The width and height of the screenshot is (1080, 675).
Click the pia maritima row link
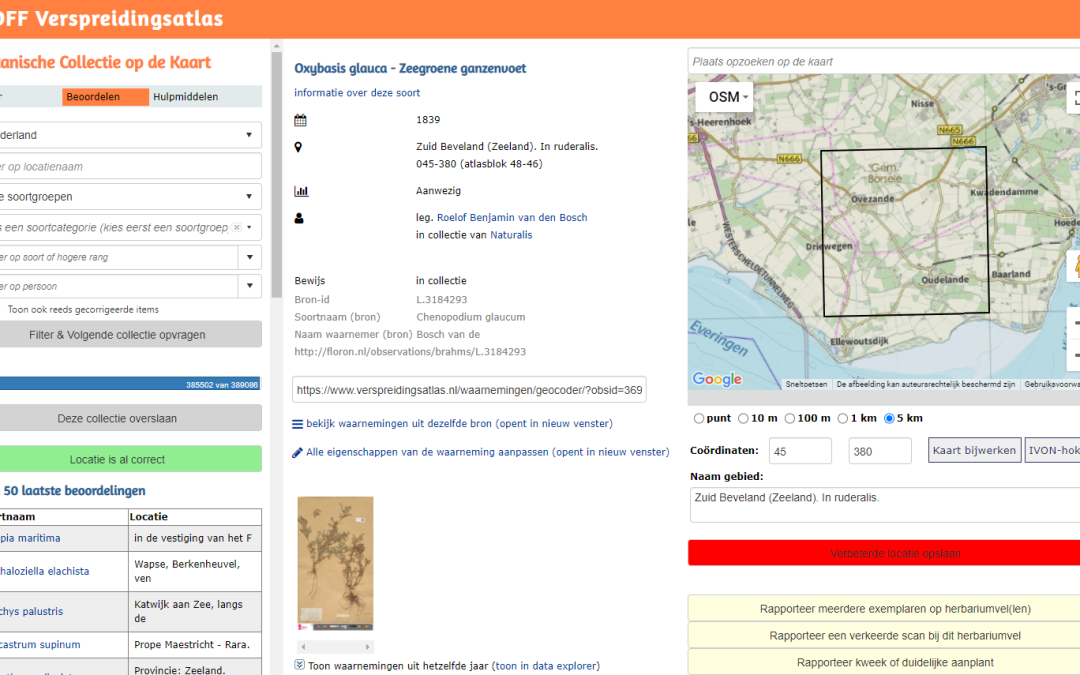[x=30, y=538]
